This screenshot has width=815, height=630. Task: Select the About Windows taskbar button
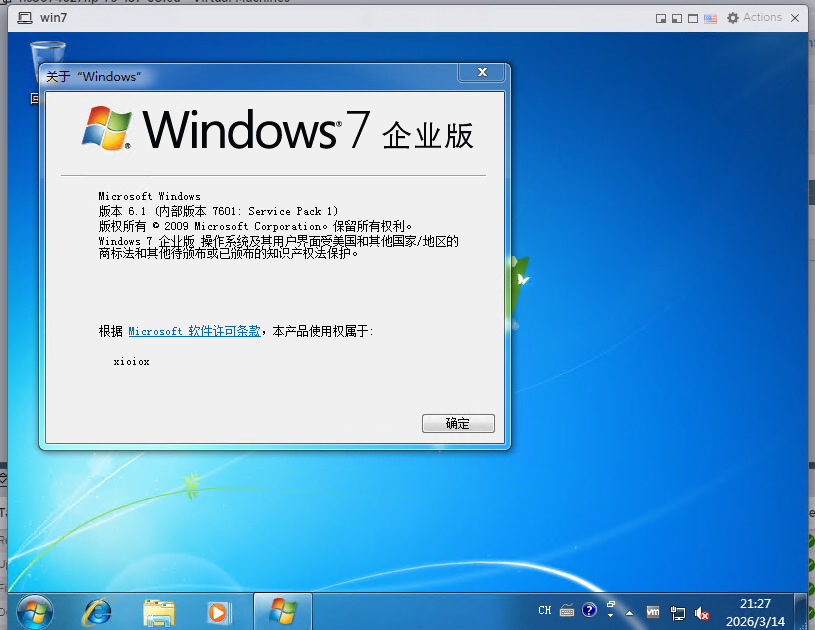point(283,611)
